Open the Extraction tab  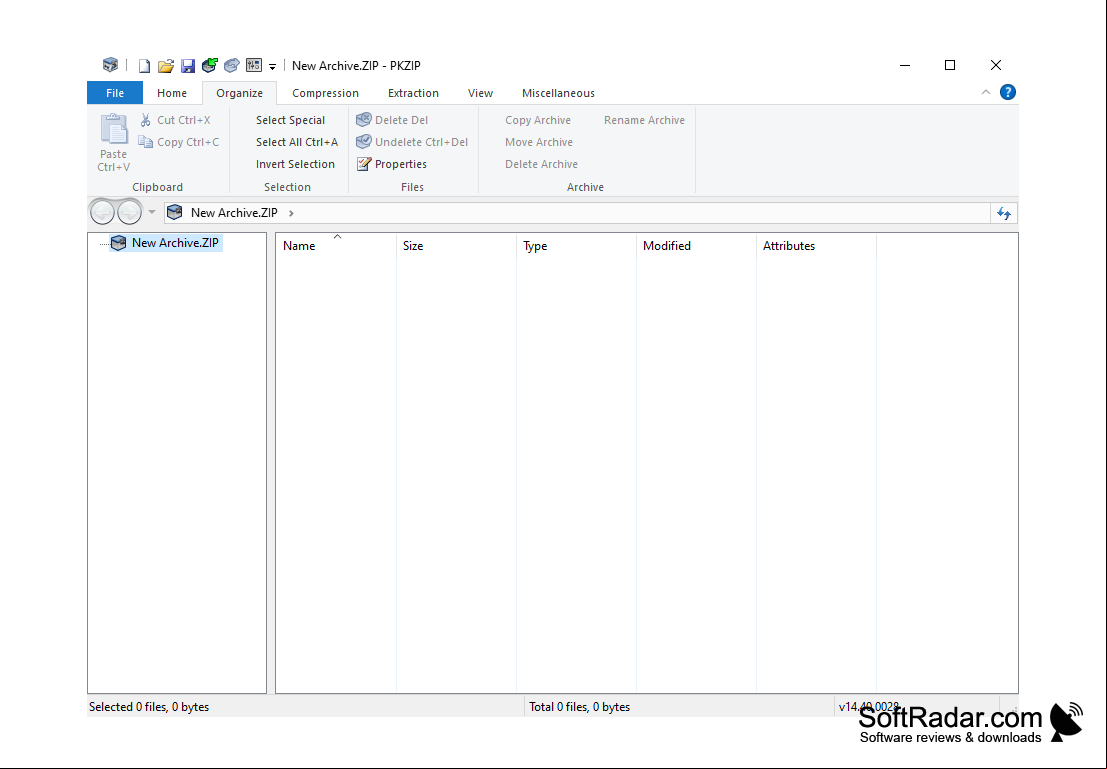[x=414, y=93]
